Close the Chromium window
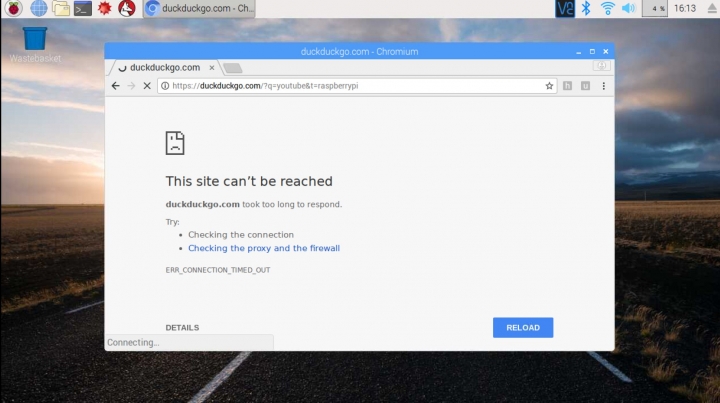Viewport: 720px width, 403px height. [606, 52]
